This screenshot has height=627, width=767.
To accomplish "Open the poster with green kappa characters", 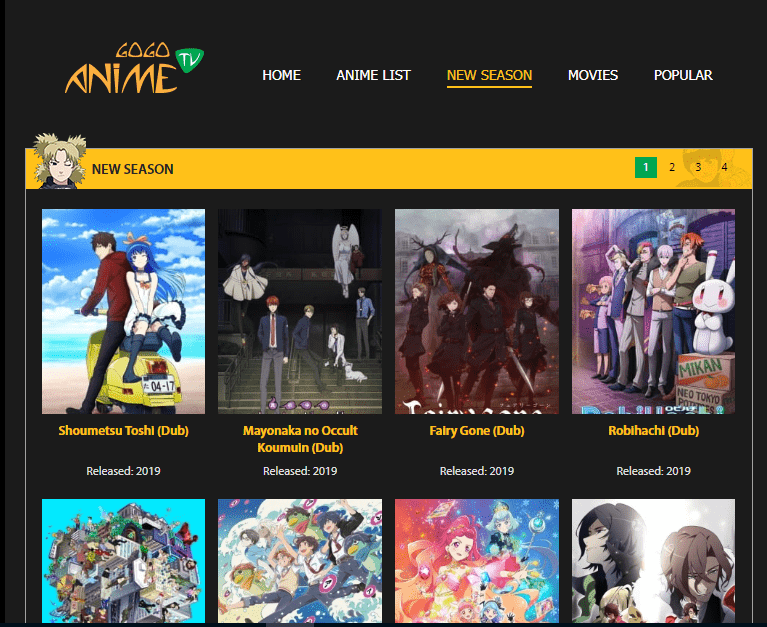I will tap(300, 561).
